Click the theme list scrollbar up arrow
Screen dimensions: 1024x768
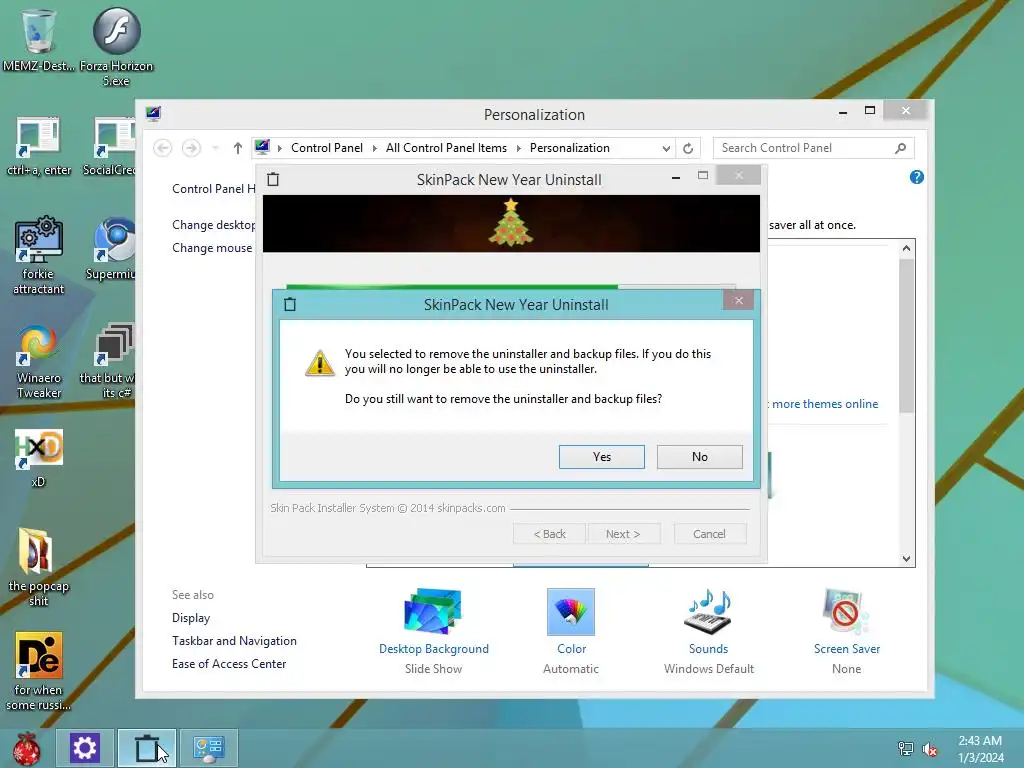906,248
